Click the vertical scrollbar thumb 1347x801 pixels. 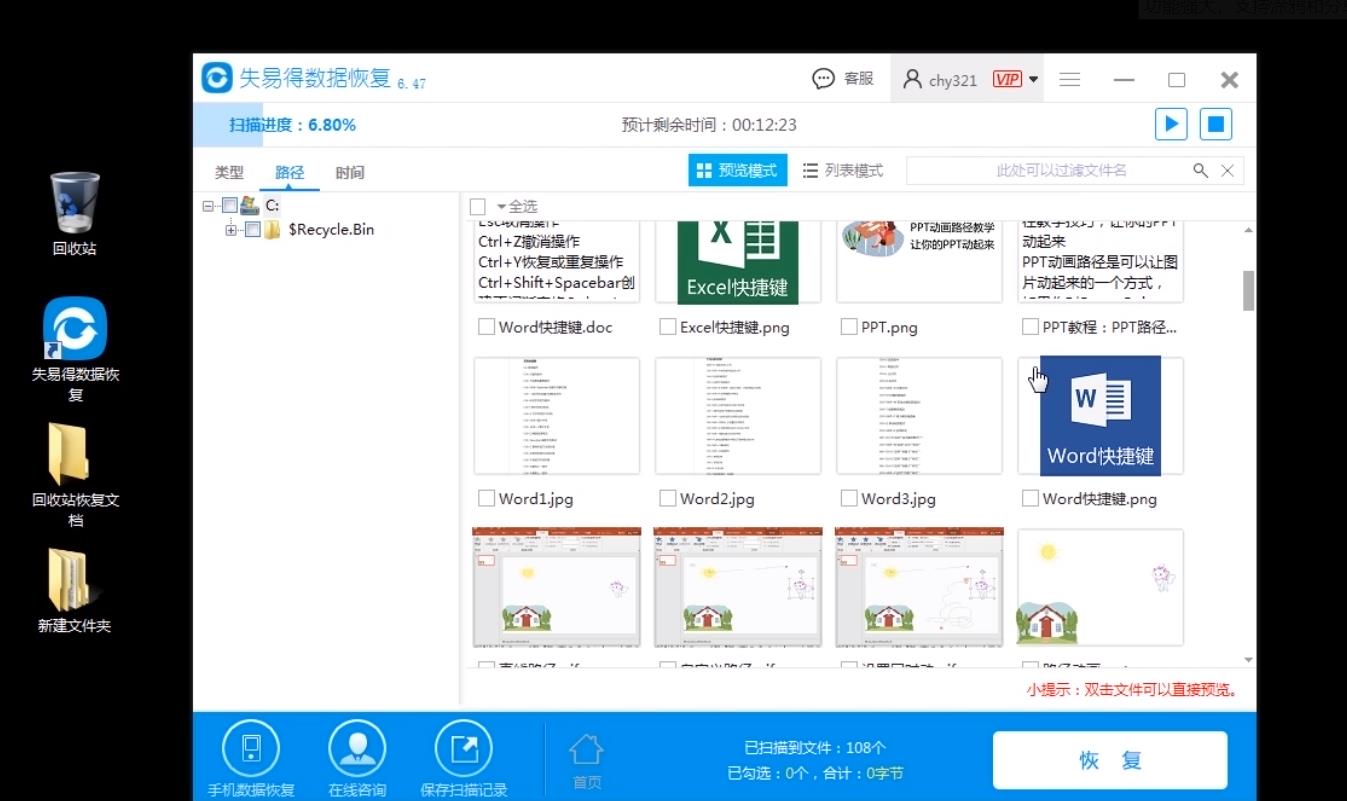pos(1248,290)
